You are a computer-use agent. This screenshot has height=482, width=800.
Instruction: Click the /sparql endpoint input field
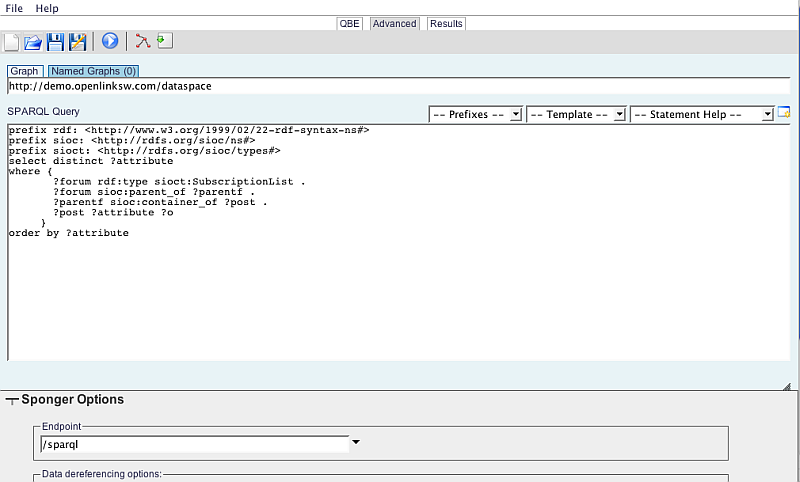(195, 444)
